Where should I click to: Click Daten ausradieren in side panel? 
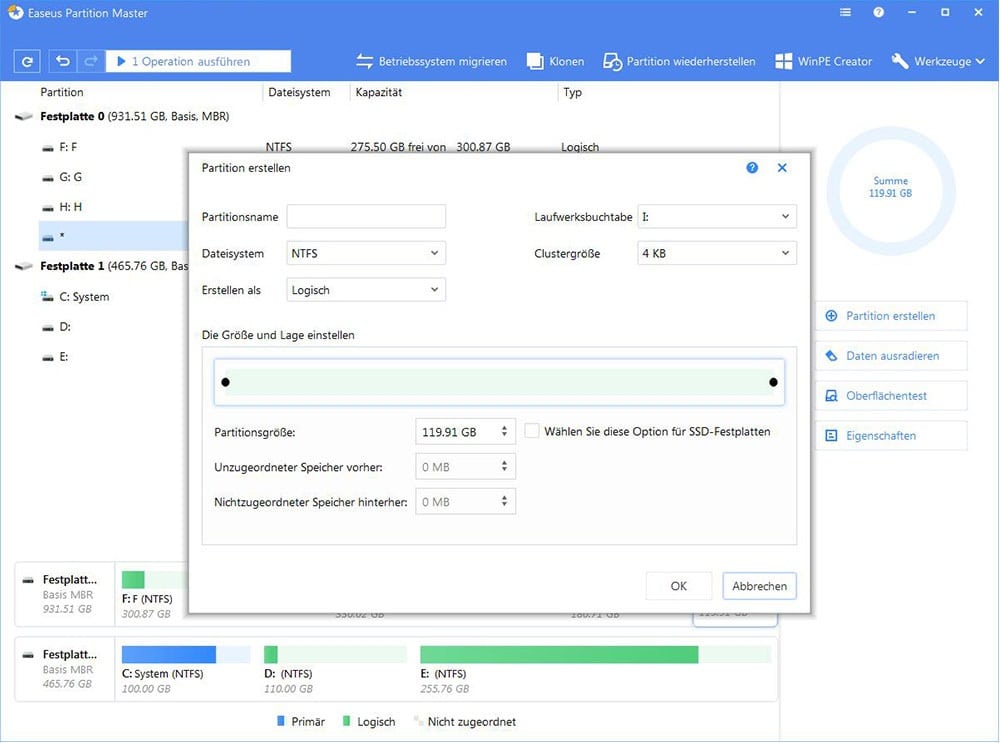pyautogui.click(x=891, y=356)
